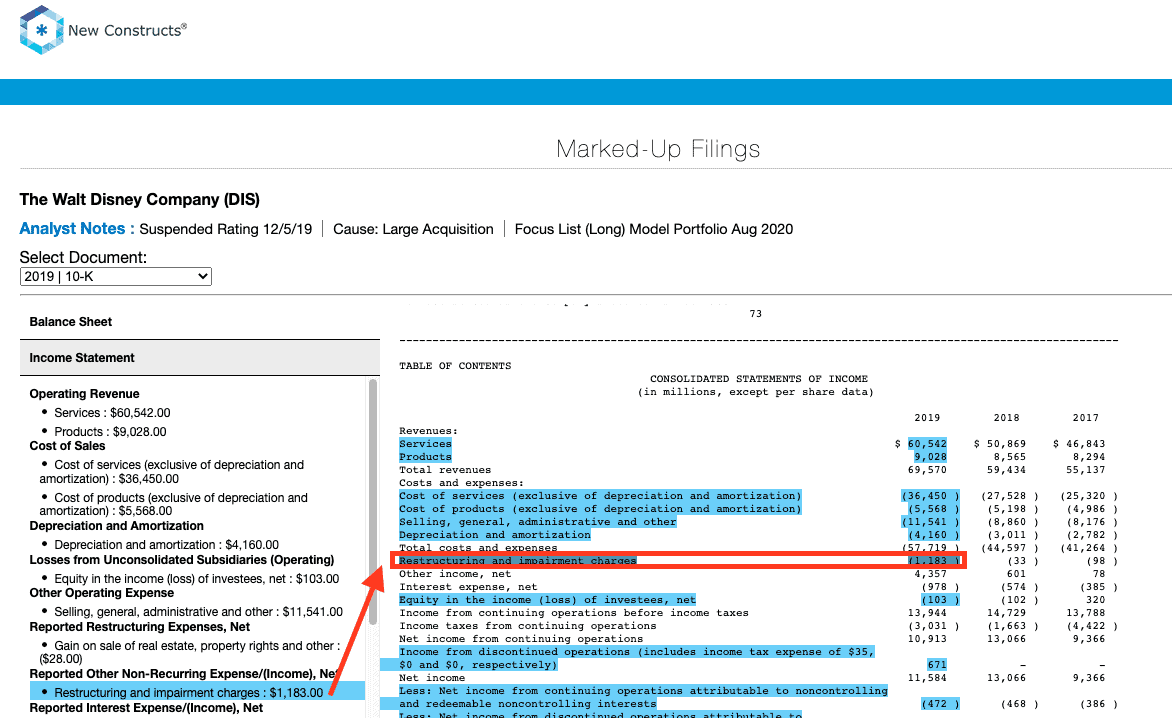Open the Select Document dropdown showing 2019 | 10-K
1172x718 pixels.
116,276
